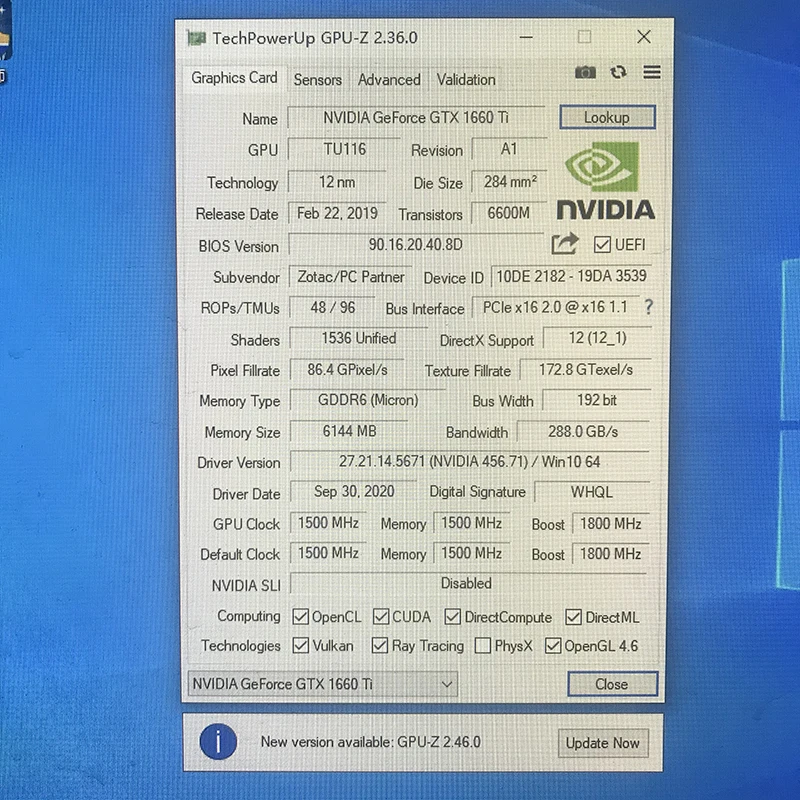Minimize the GPU-Z window
Screen dimensions: 800x800
(526, 37)
